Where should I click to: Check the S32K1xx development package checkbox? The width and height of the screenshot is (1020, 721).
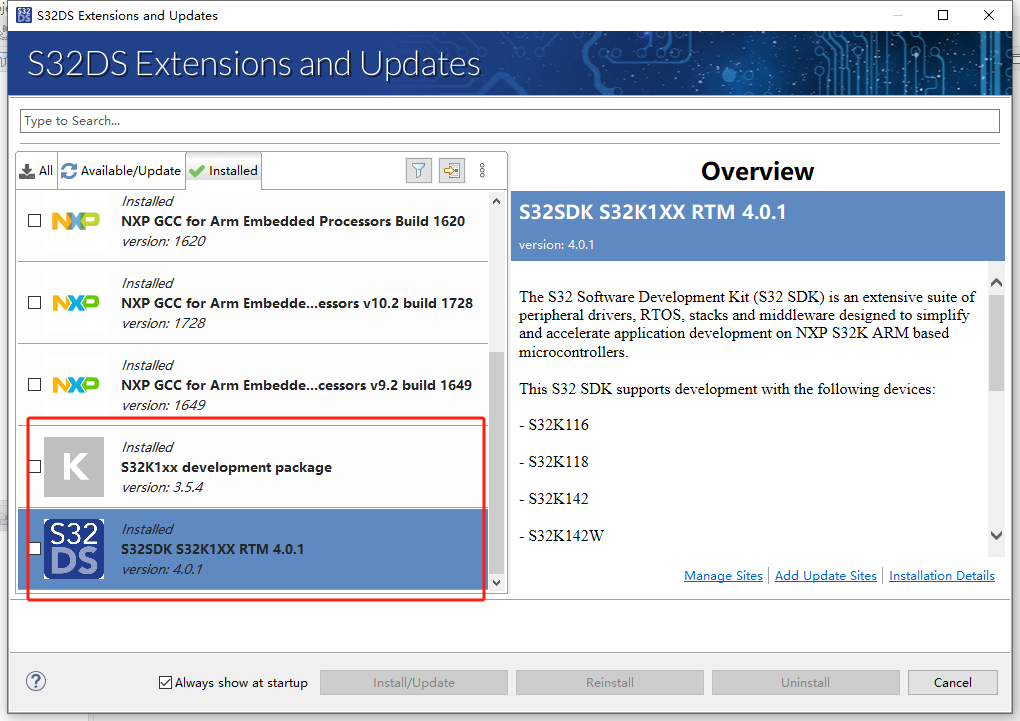coord(35,466)
